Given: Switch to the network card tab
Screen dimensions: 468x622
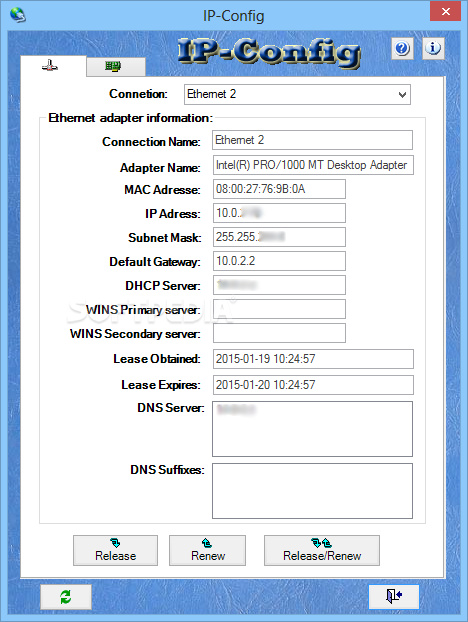Looking at the screenshot, I should pyautogui.click(x=116, y=67).
